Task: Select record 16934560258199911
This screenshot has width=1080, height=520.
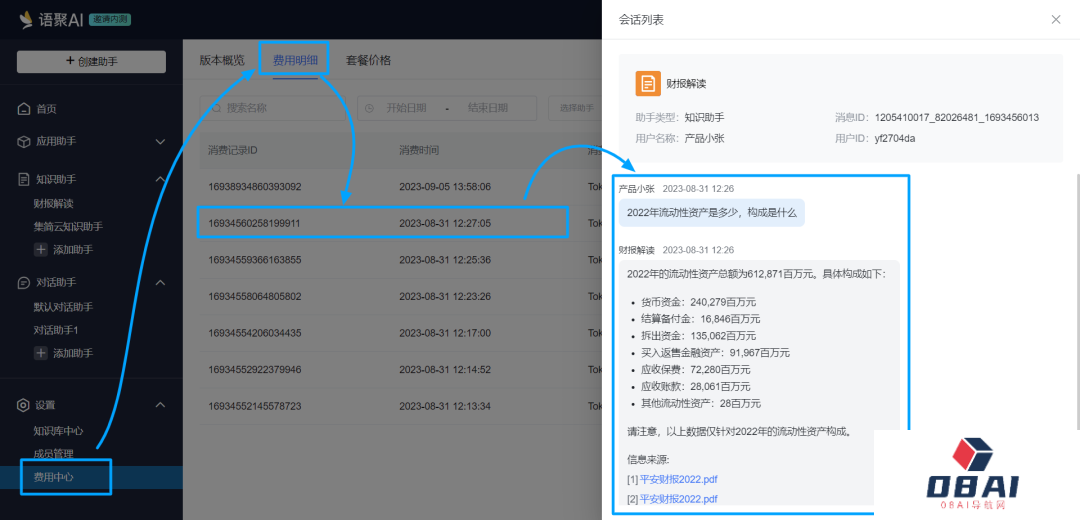Action: [254, 223]
